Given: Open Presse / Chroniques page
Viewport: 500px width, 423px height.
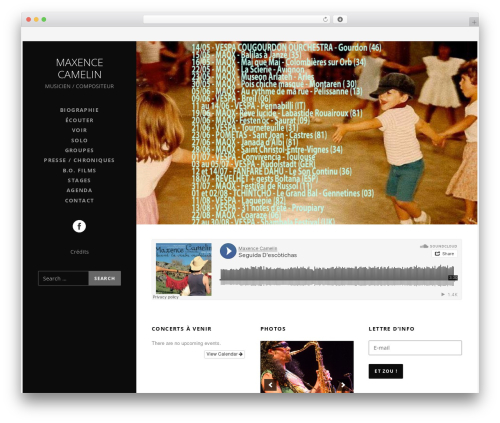Looking at the screenshot, I should pos(79,160).
